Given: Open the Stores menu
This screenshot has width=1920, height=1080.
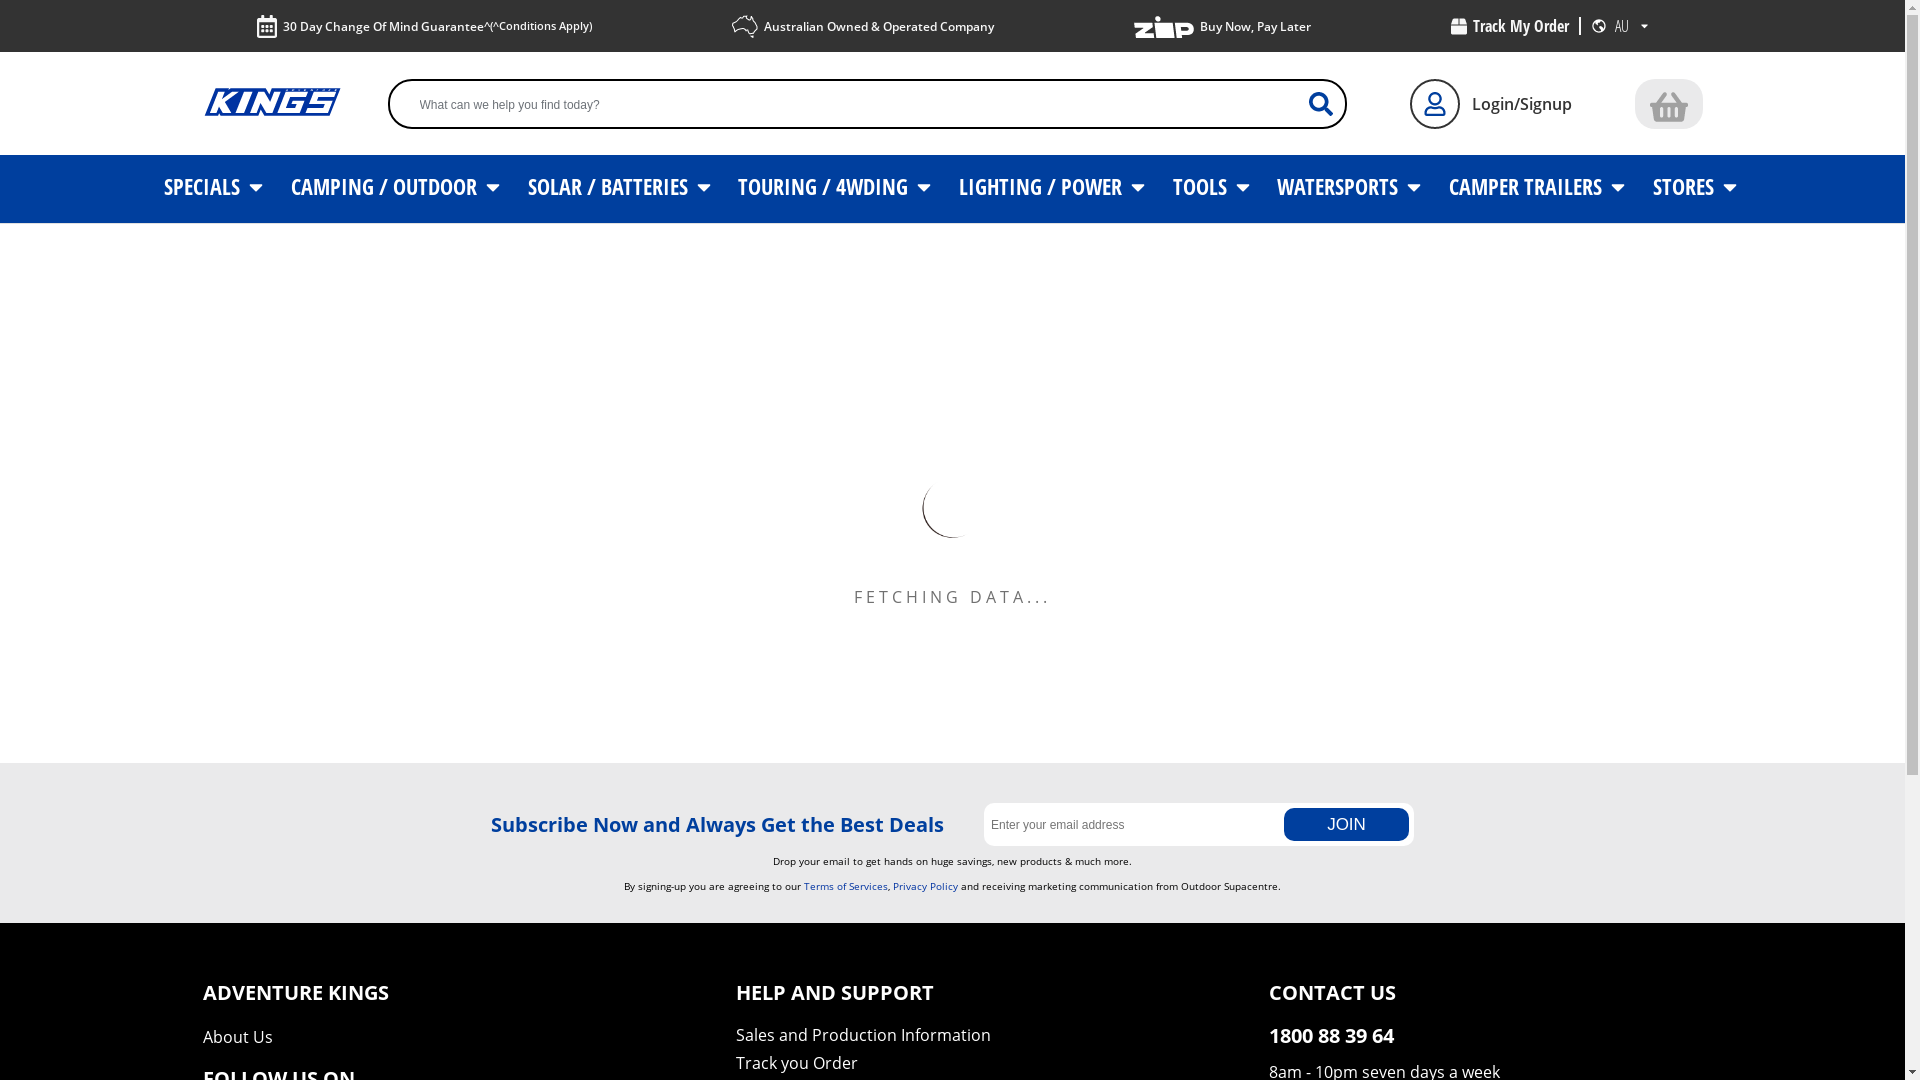Looking at the screenshot, I should click(x=1694, y=188).
